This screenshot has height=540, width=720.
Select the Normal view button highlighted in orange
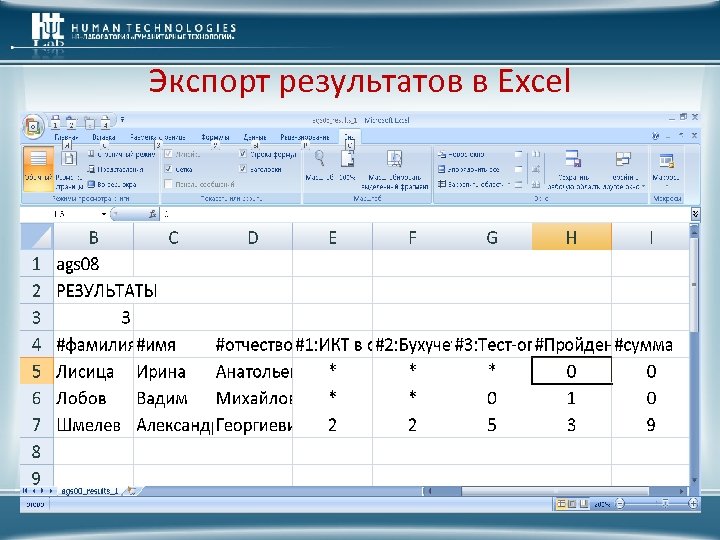point(38,169)
